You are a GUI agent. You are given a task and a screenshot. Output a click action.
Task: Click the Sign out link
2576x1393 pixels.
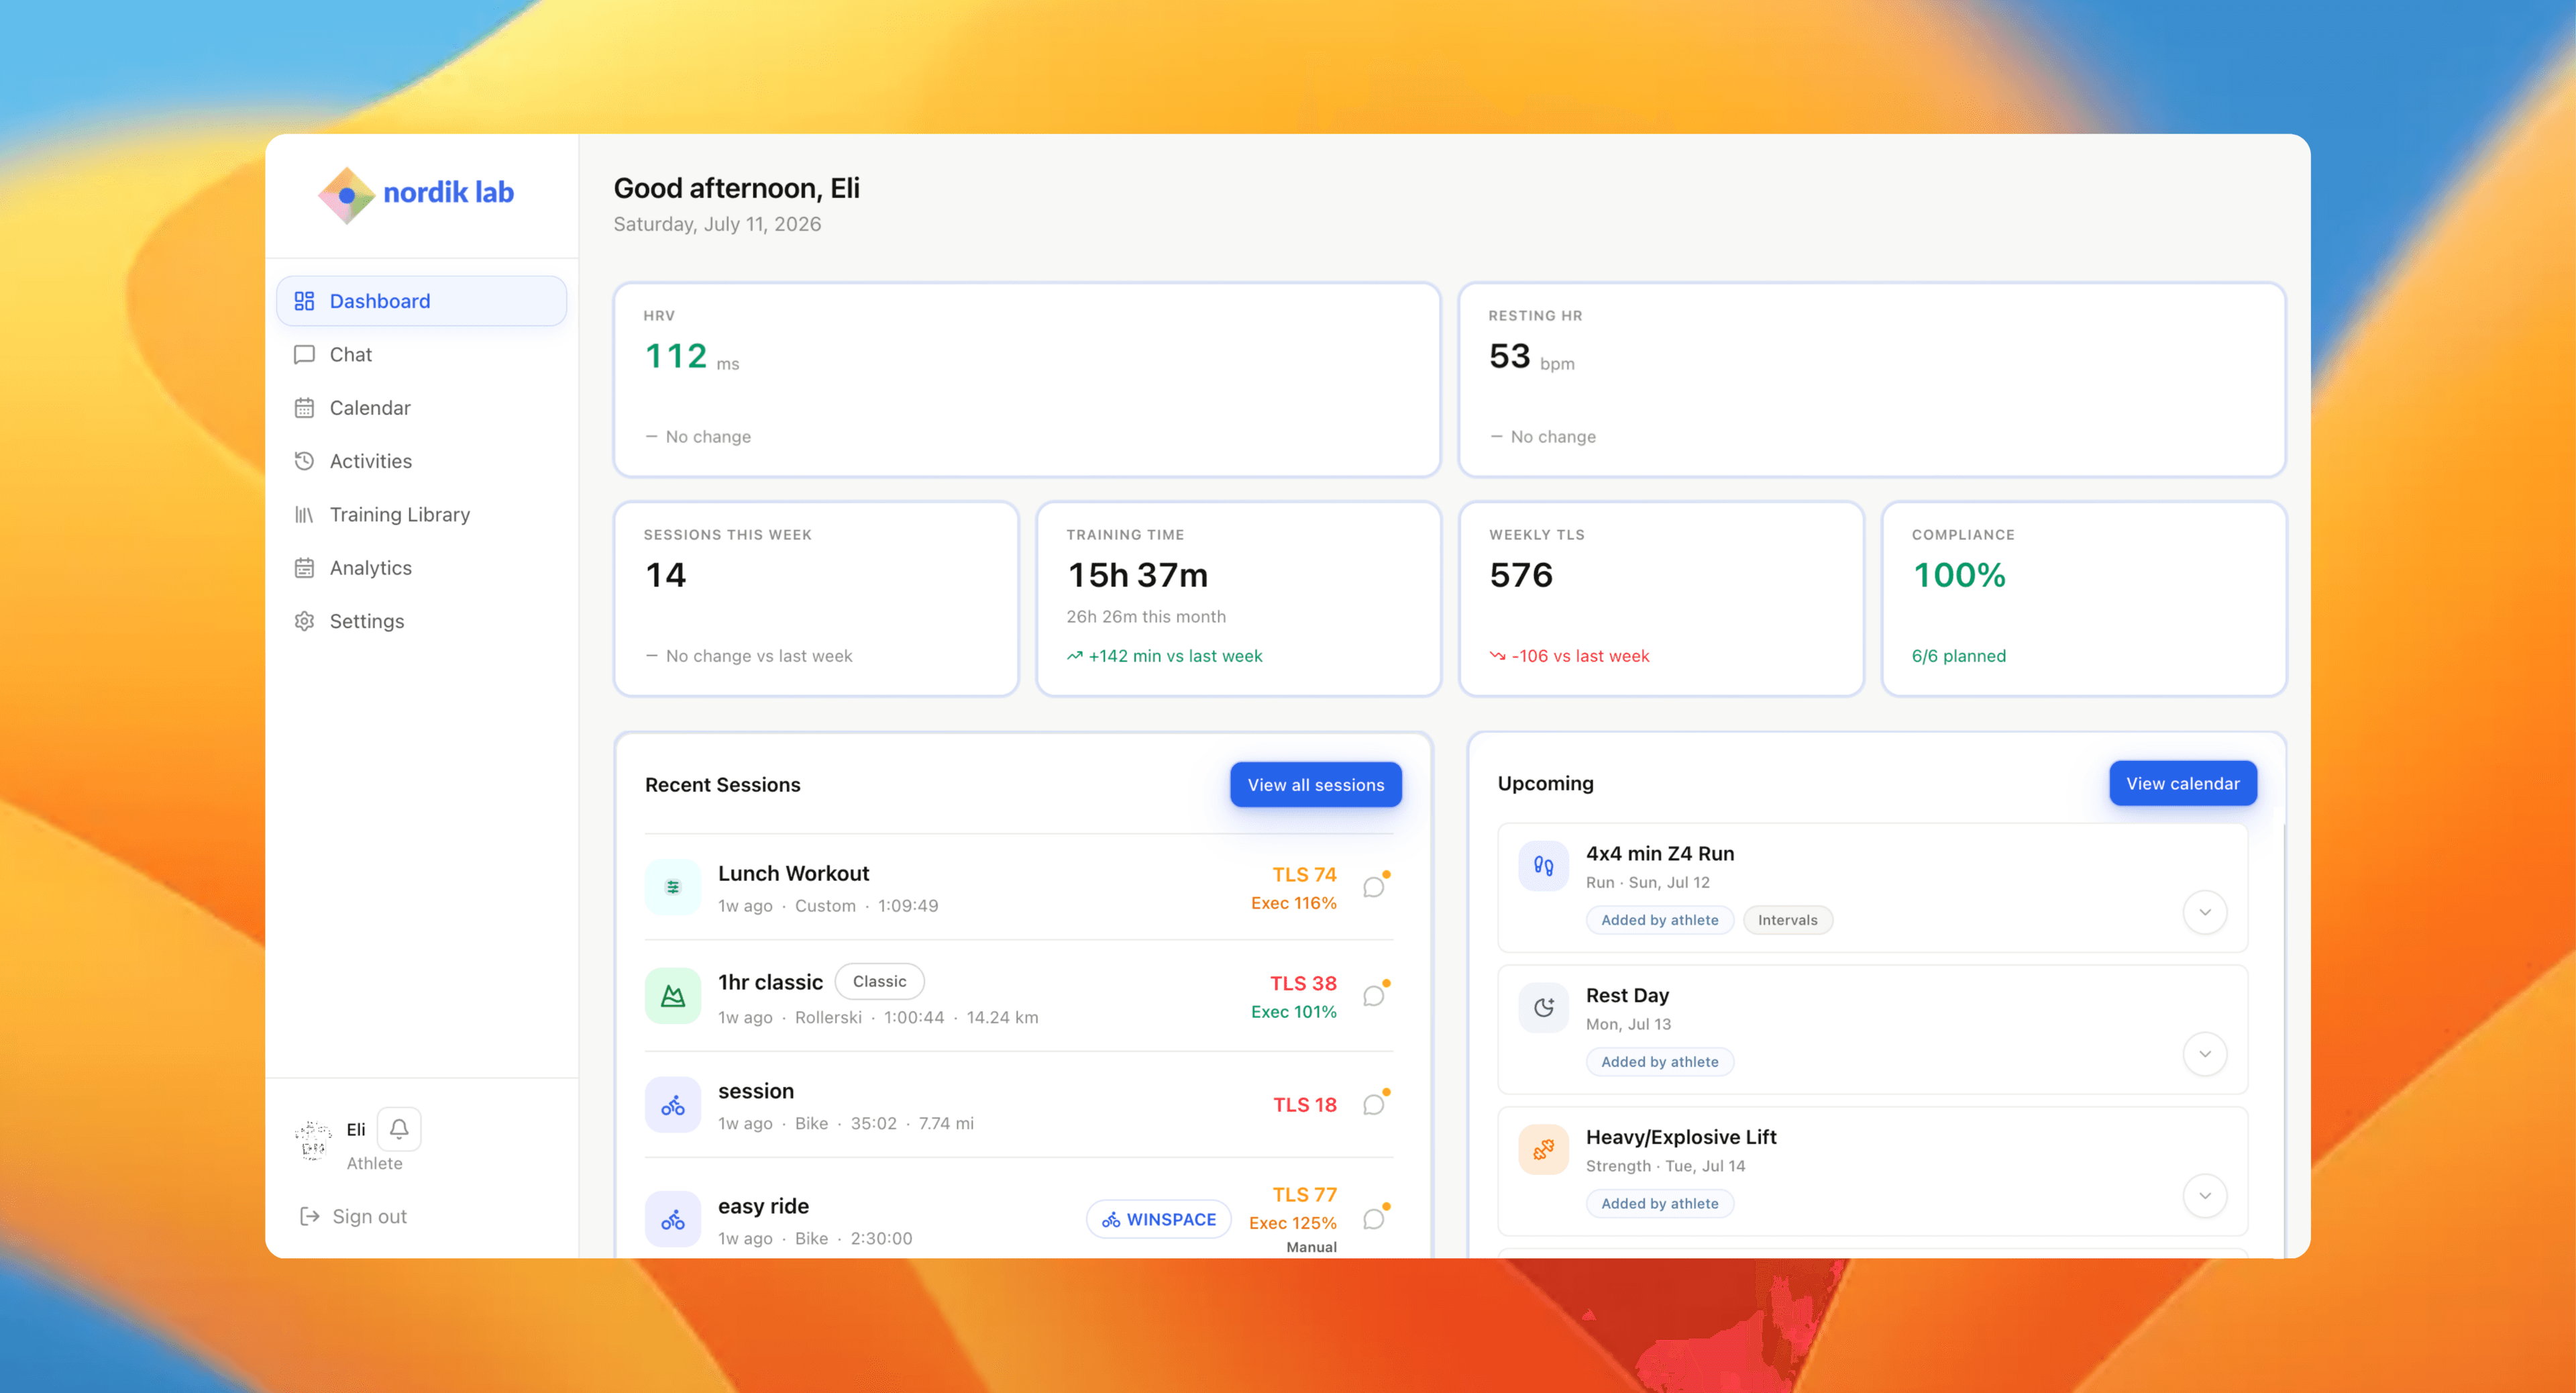click(x=353, y=1216)
